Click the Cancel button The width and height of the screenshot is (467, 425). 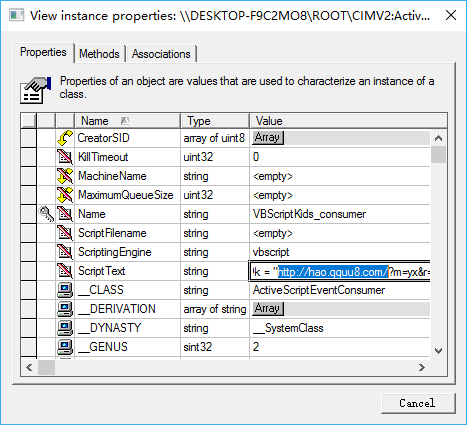click(x=418, y=403)
